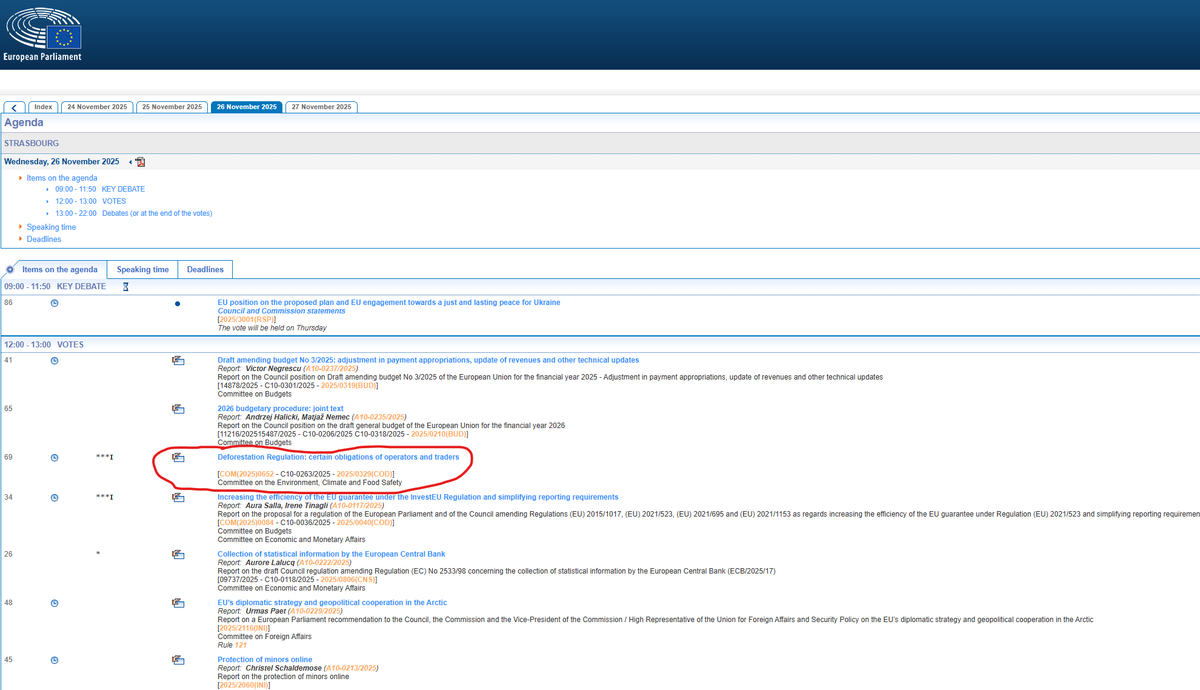The width and height of the screenshot is (1200, 690).
Task: Open procedure file 2025/0319(BUD)
Action: coord(347,385)
